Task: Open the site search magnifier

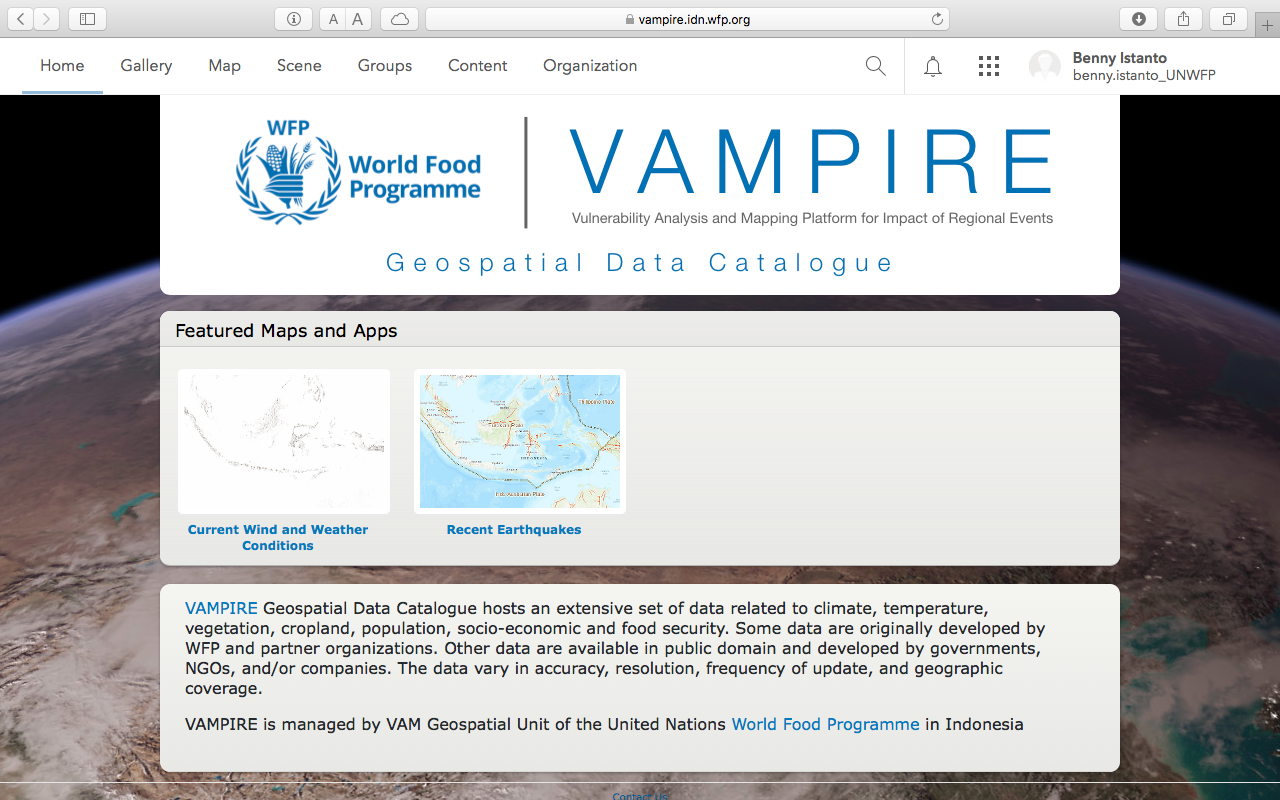Action: pos(875,66)
